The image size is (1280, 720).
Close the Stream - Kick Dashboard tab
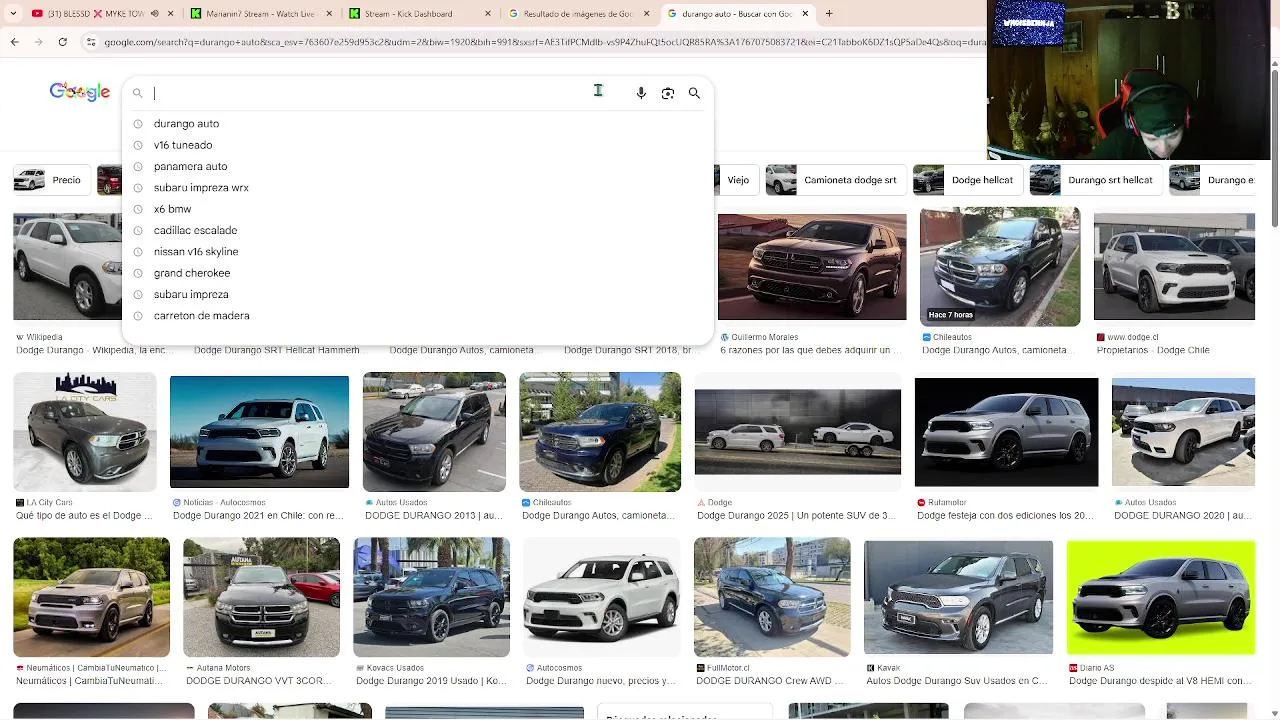pyautogui.click(x=488, y=14)
